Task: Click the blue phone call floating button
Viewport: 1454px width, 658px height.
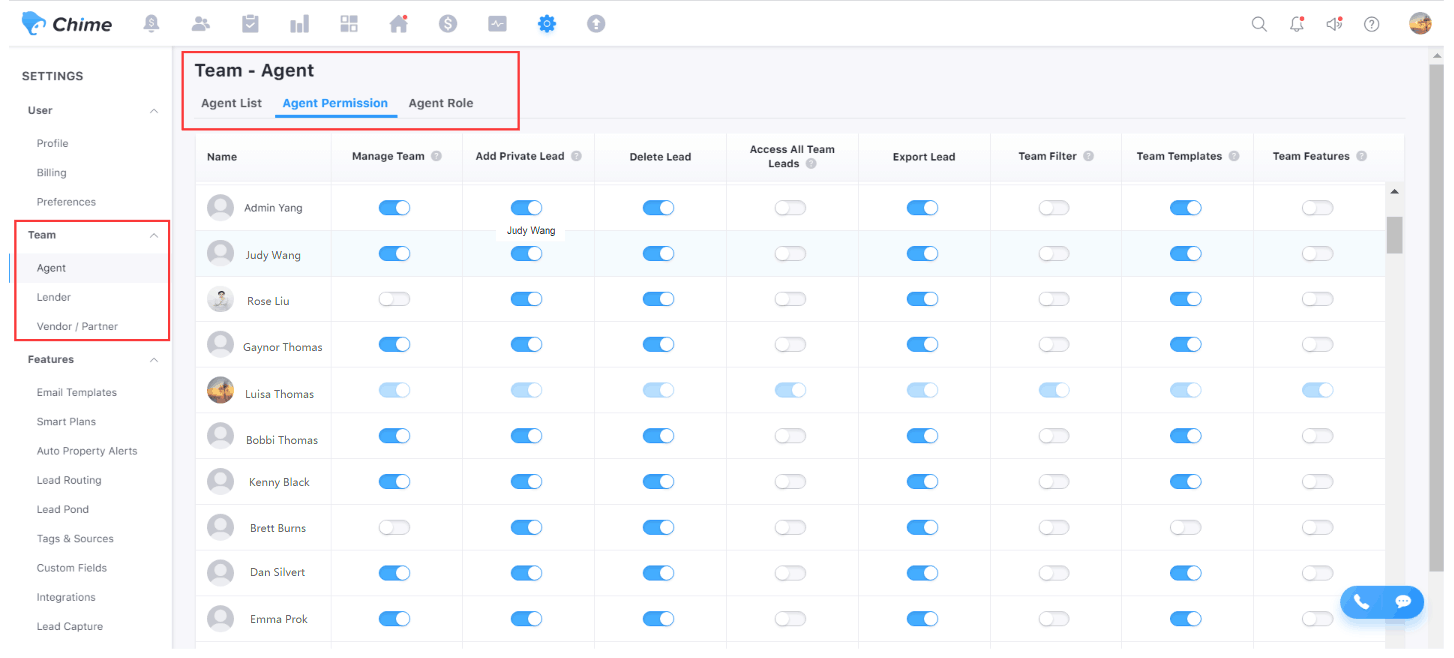Action: 1361,602
